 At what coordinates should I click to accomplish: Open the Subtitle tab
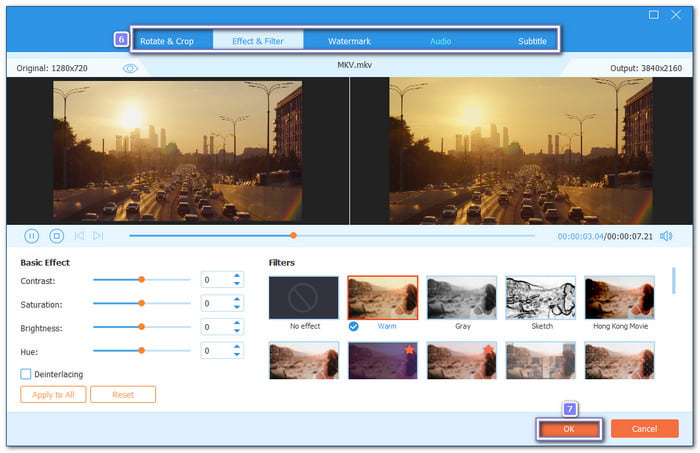pos(532,41)
